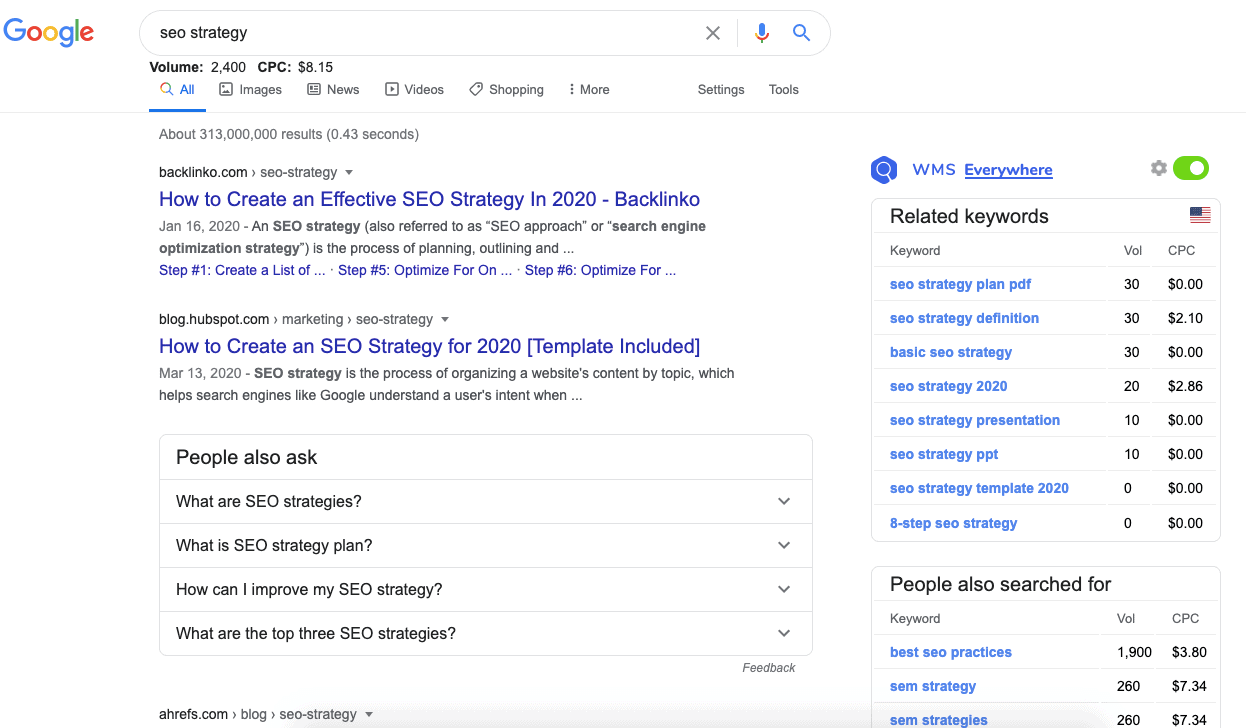Screen dimensions: 1246x728
Task: Switch to the Images tab
Action: (x=250, y=89)
